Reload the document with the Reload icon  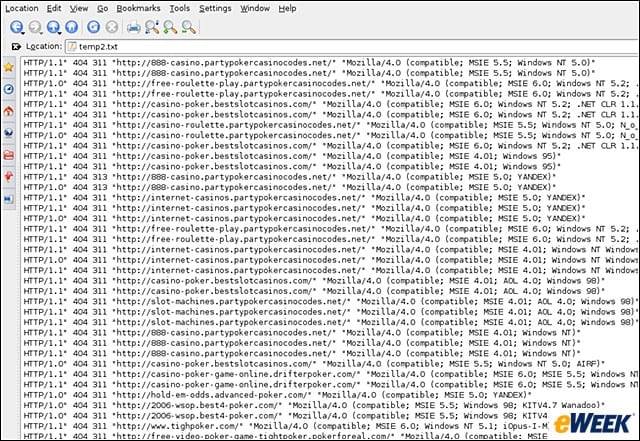93,27
